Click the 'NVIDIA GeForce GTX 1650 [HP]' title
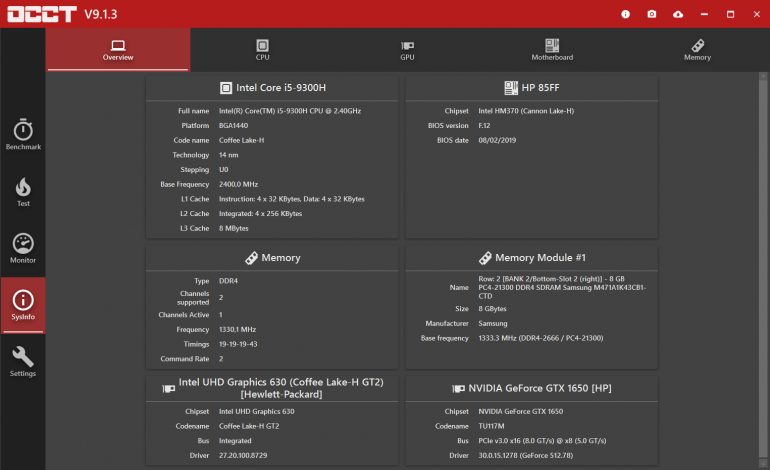770x470 pixels. (x=540, y=388)
